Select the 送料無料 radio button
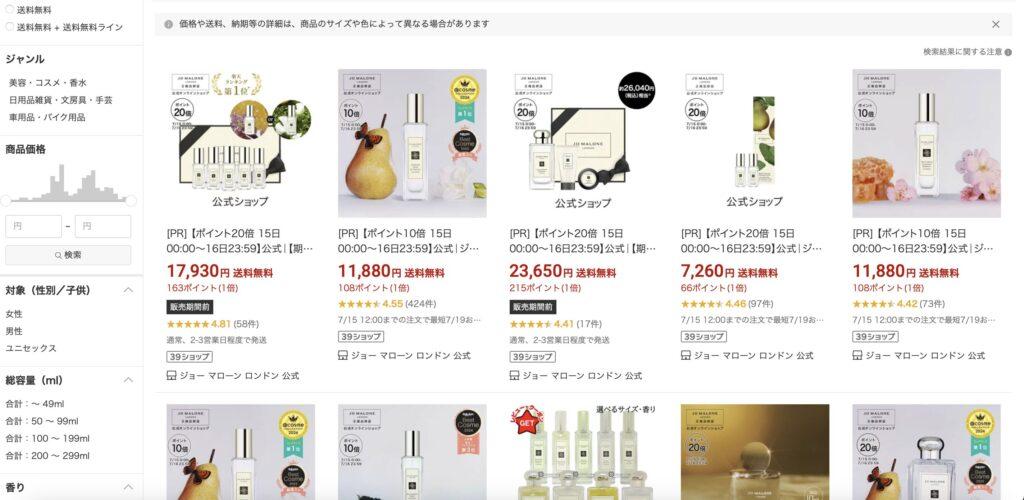 [x=10, y=10]
